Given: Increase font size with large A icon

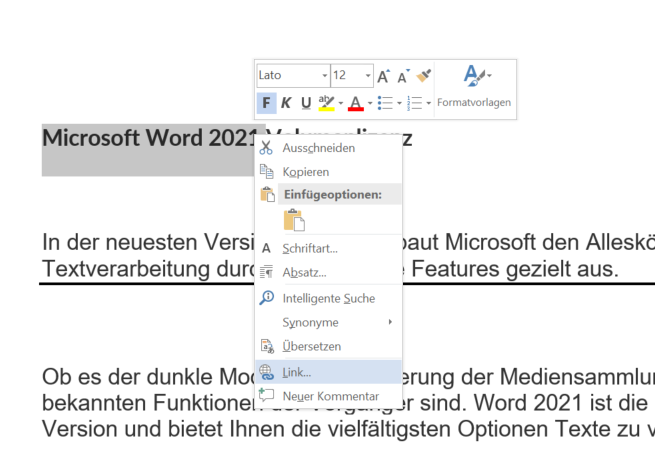Looking at the screenshot, I should click(383, 76).
